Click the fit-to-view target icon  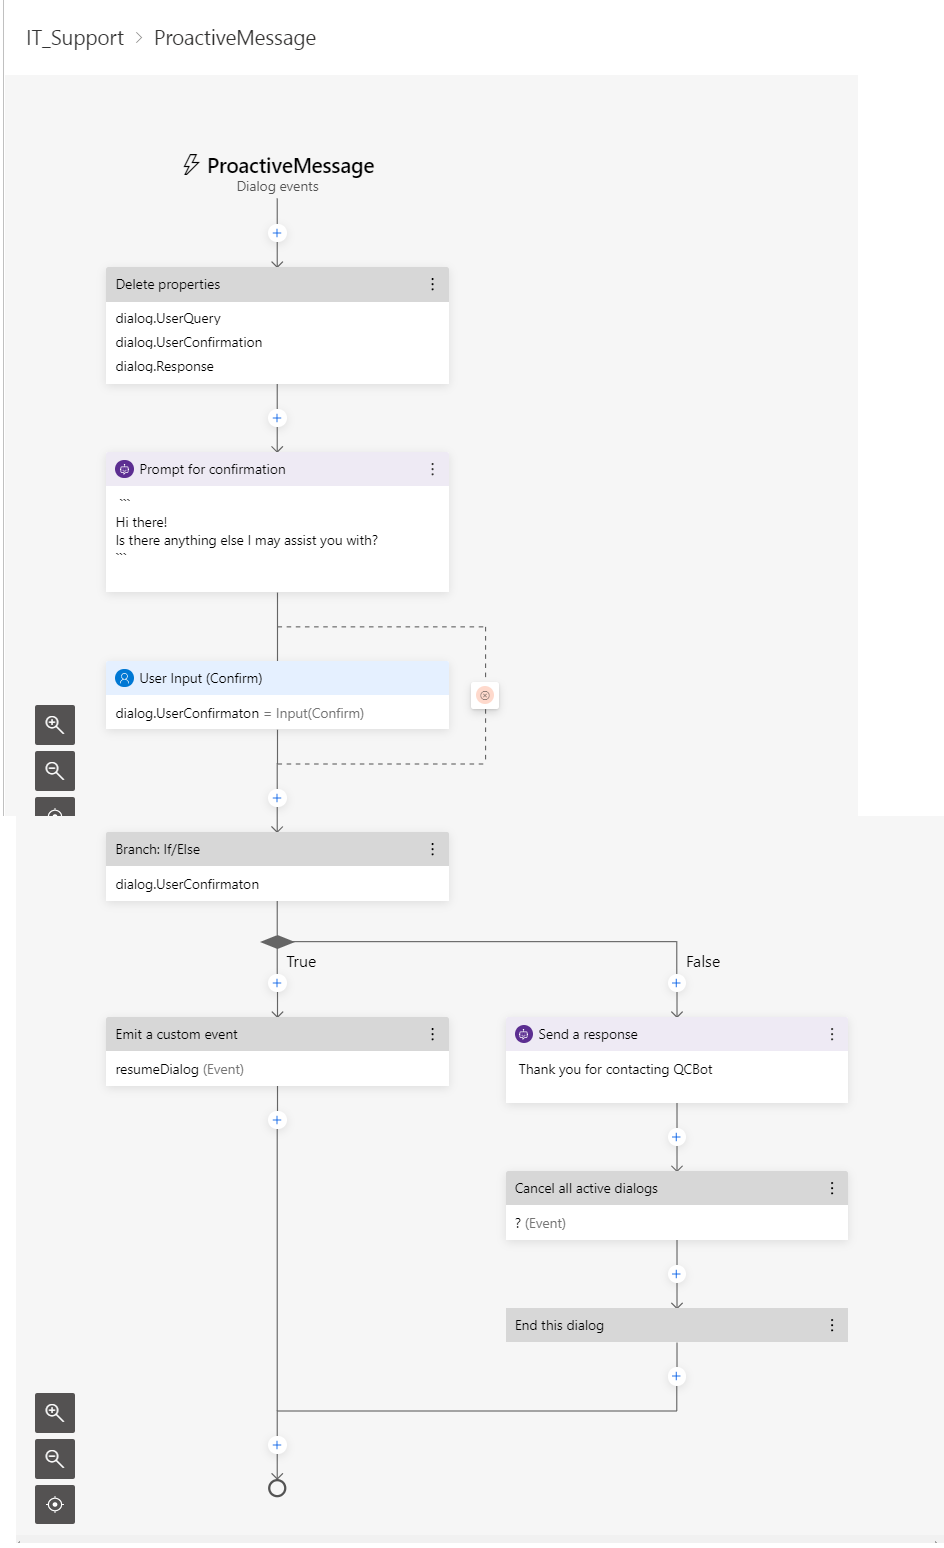55,1504
